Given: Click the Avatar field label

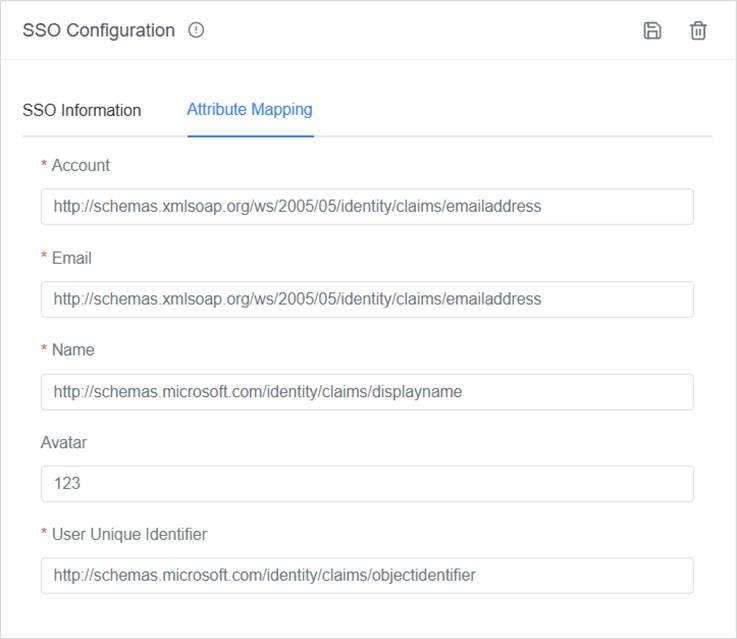Looking at the screenshot, I should [x=64, y=442].
